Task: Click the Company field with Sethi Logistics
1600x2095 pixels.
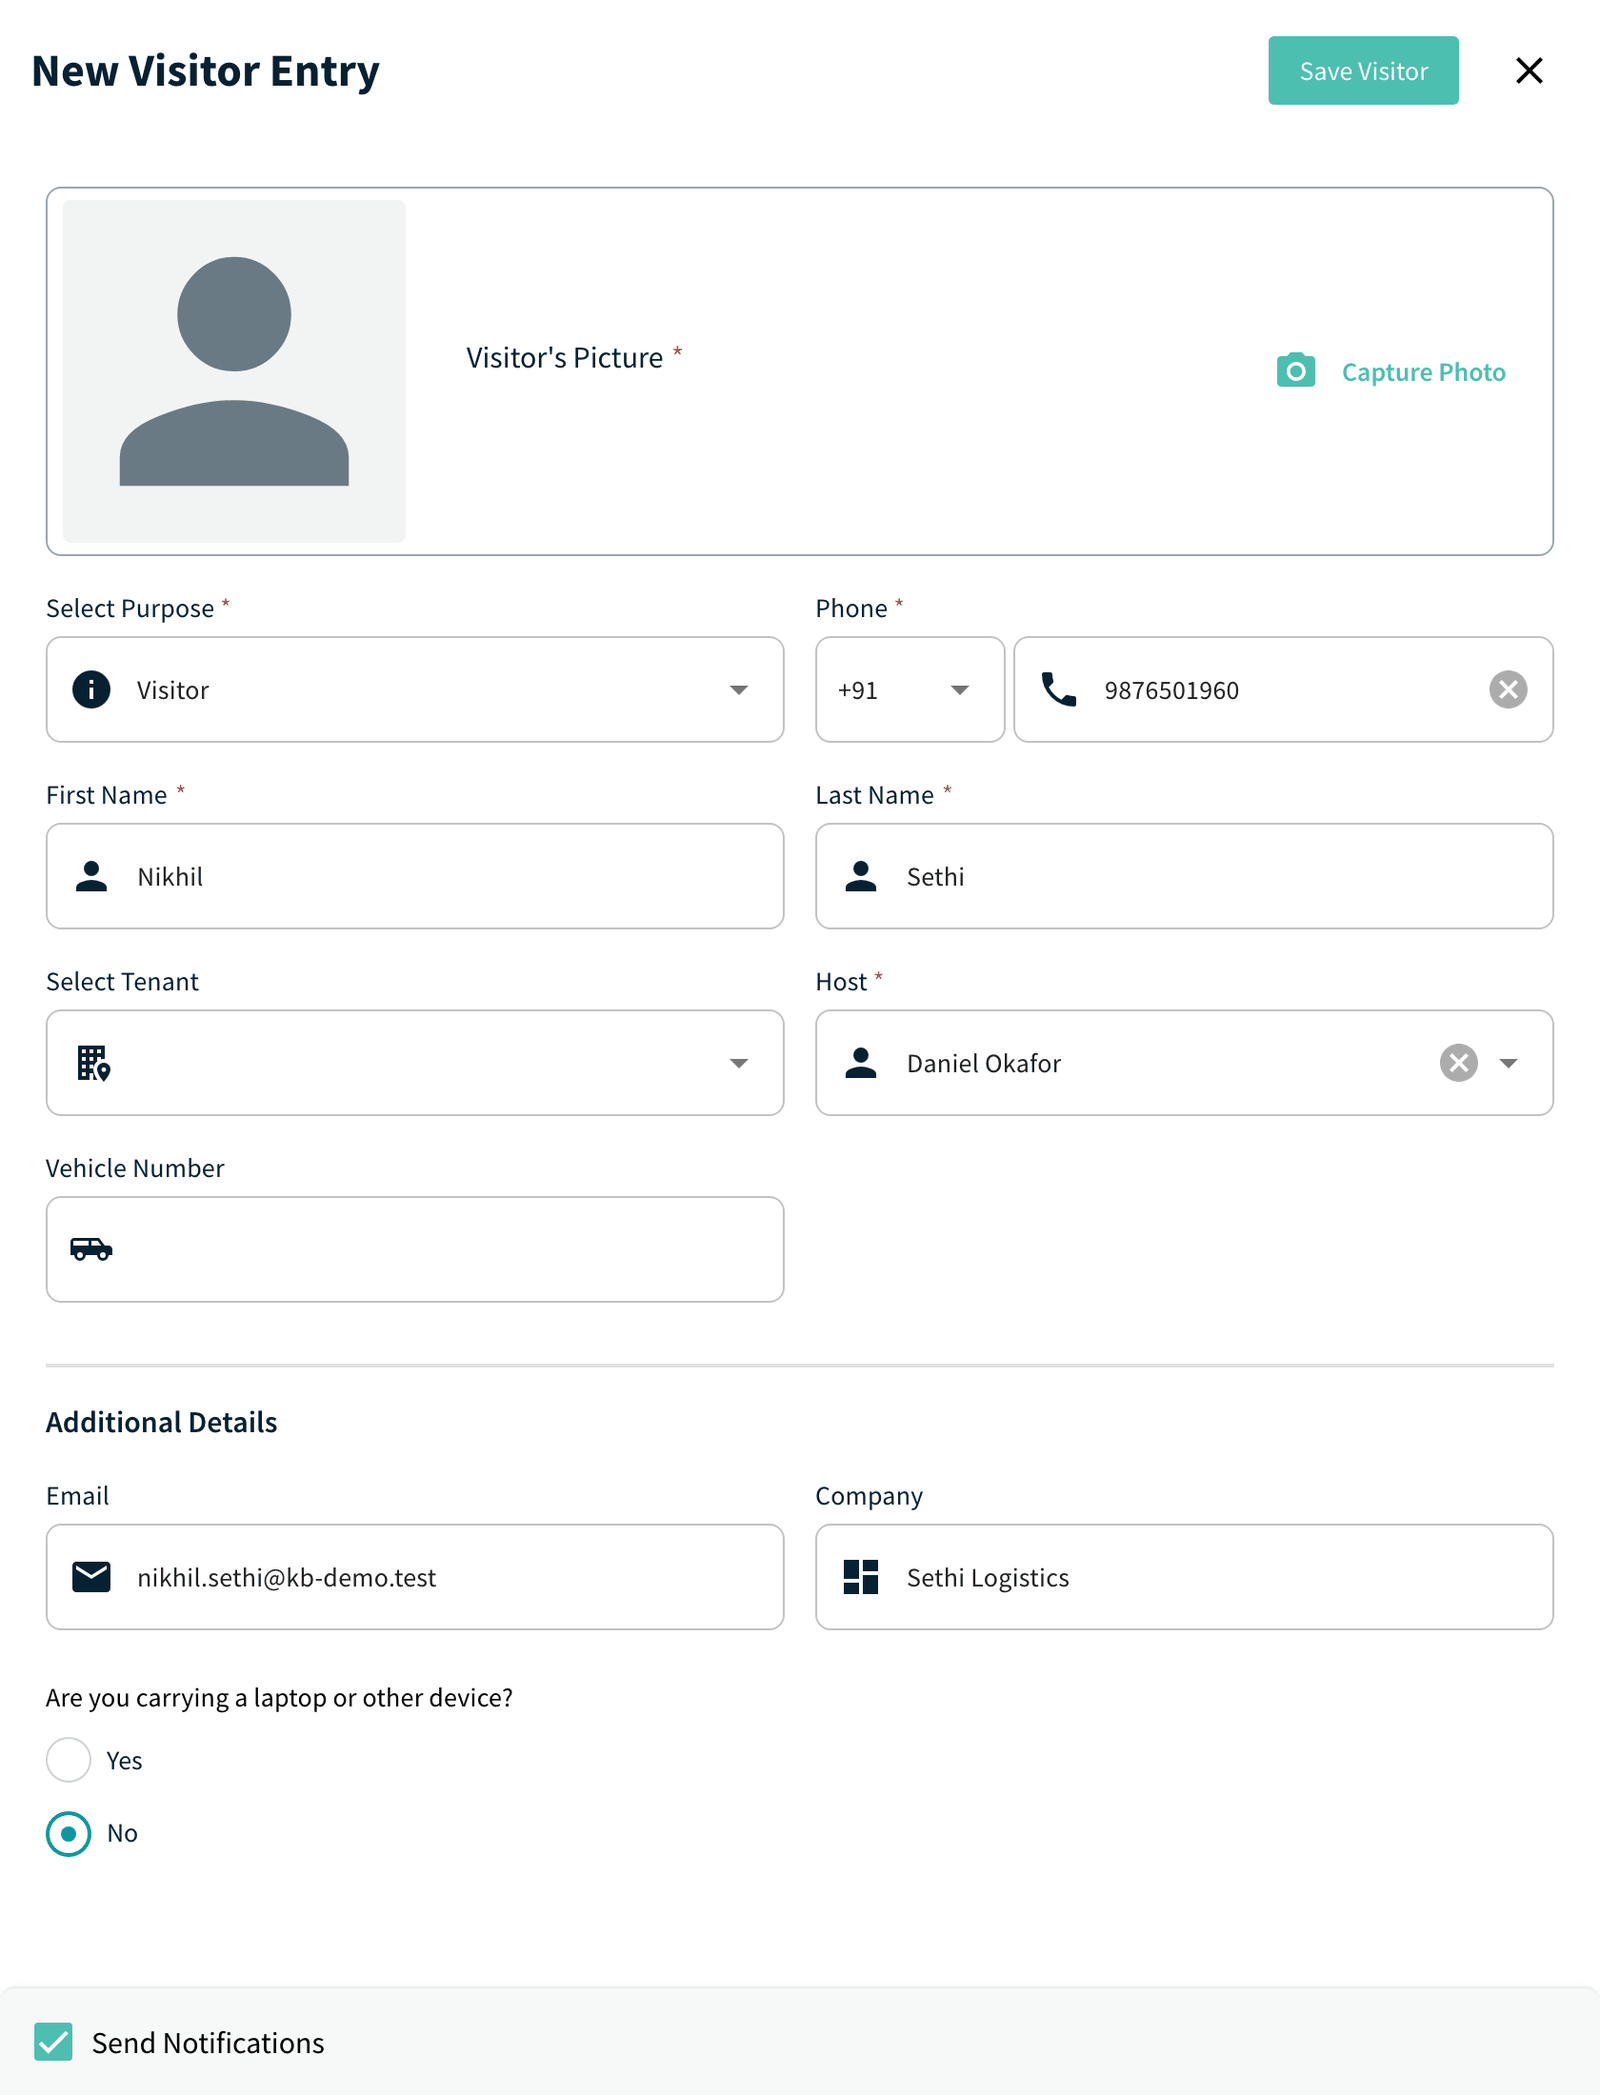Action: click(1184, 1577)
